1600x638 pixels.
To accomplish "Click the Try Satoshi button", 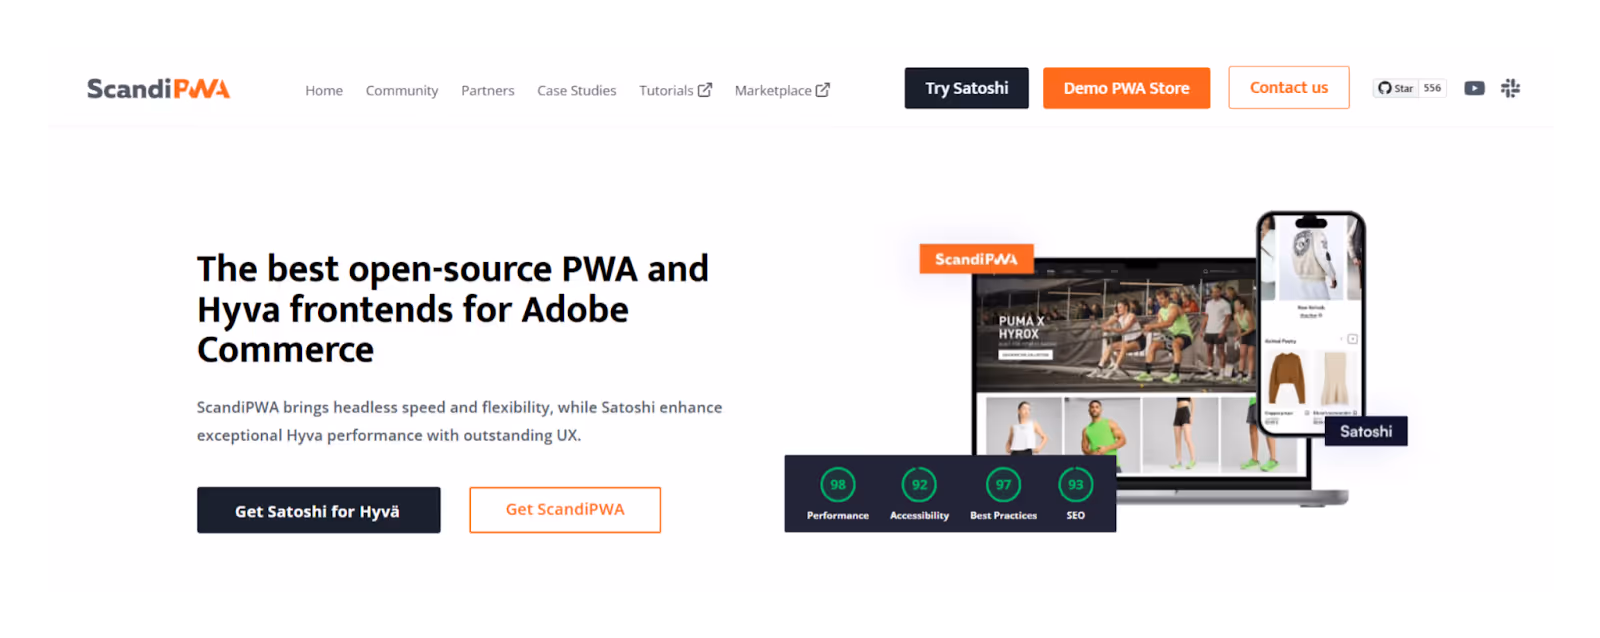I will 967,88.
